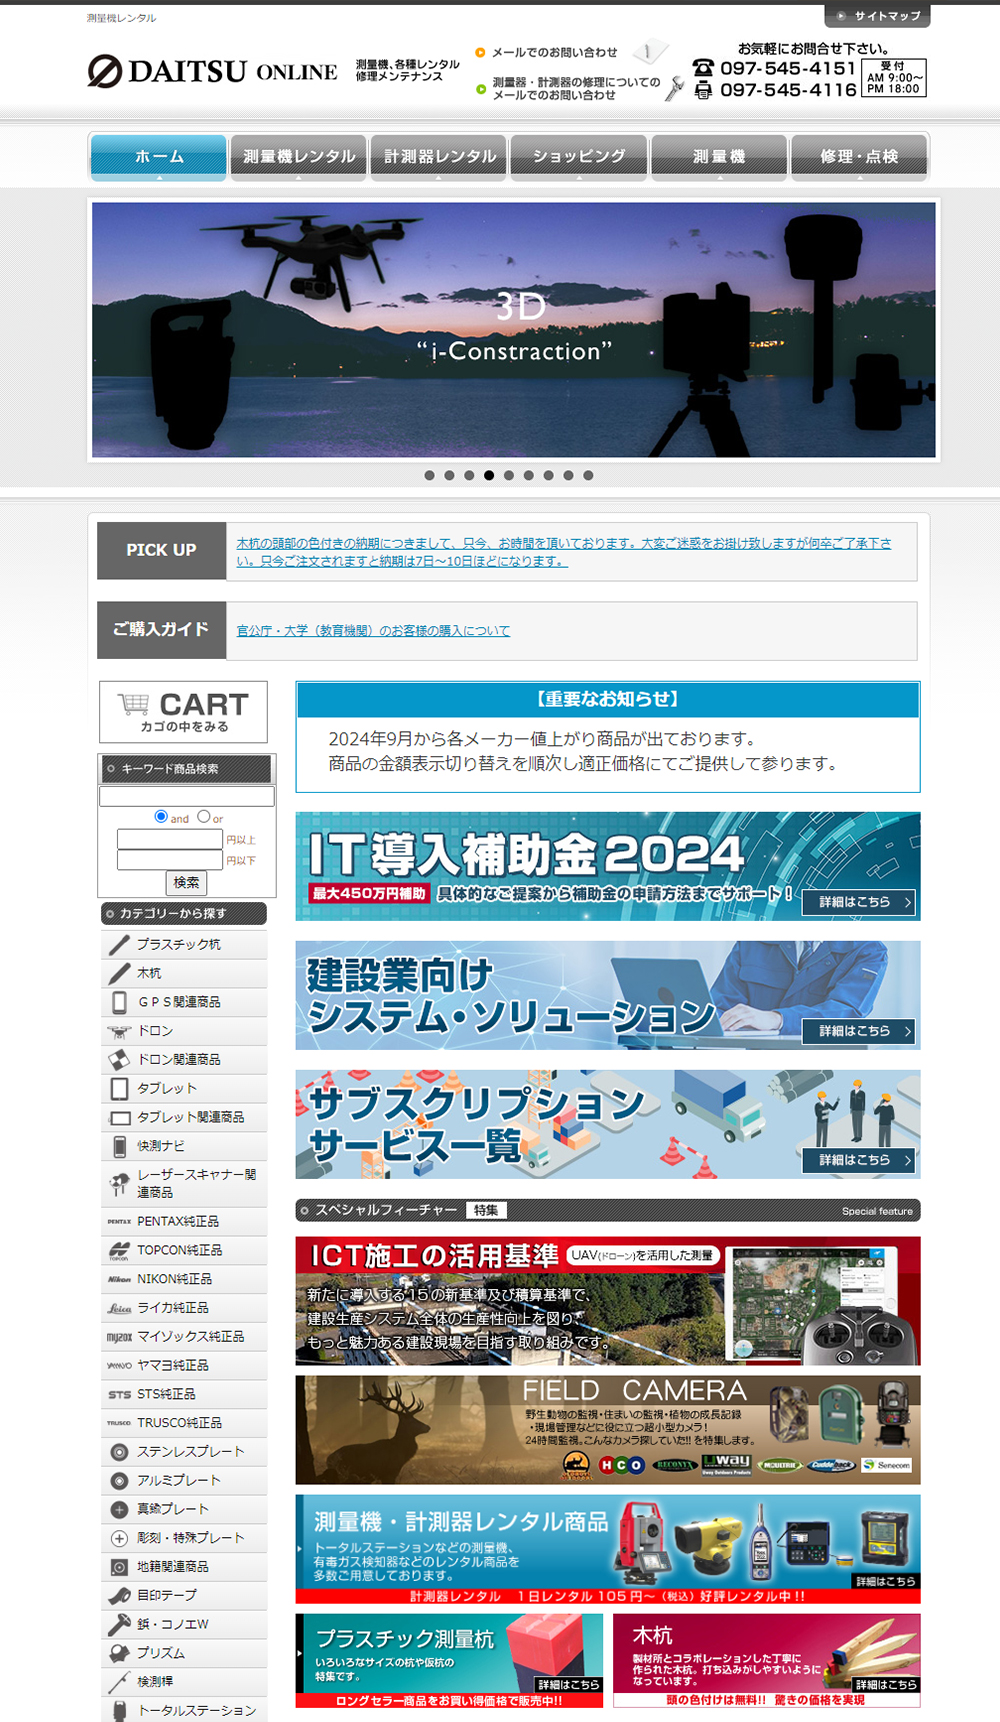Select the "or" search radio button
1000x1722 pixels.
coord(204,817)
